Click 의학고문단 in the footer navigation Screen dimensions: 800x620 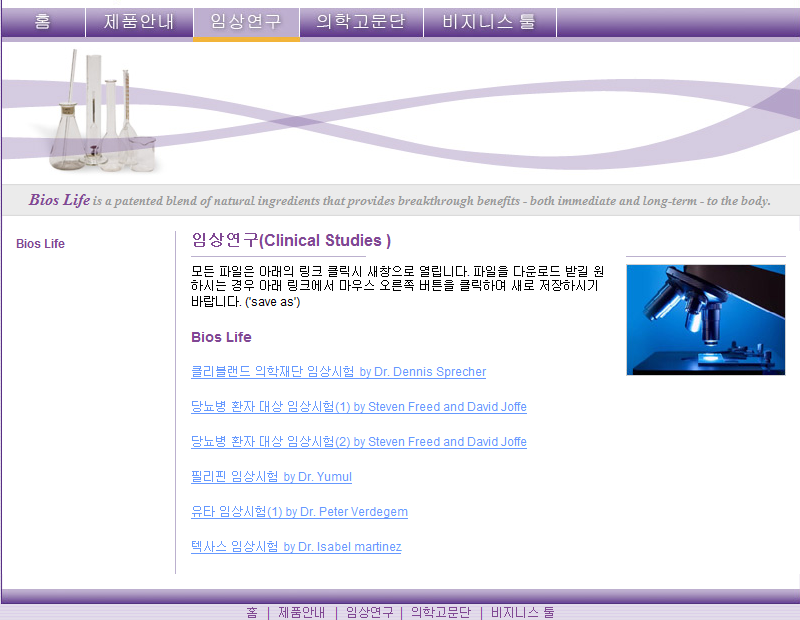coord(441,612)
